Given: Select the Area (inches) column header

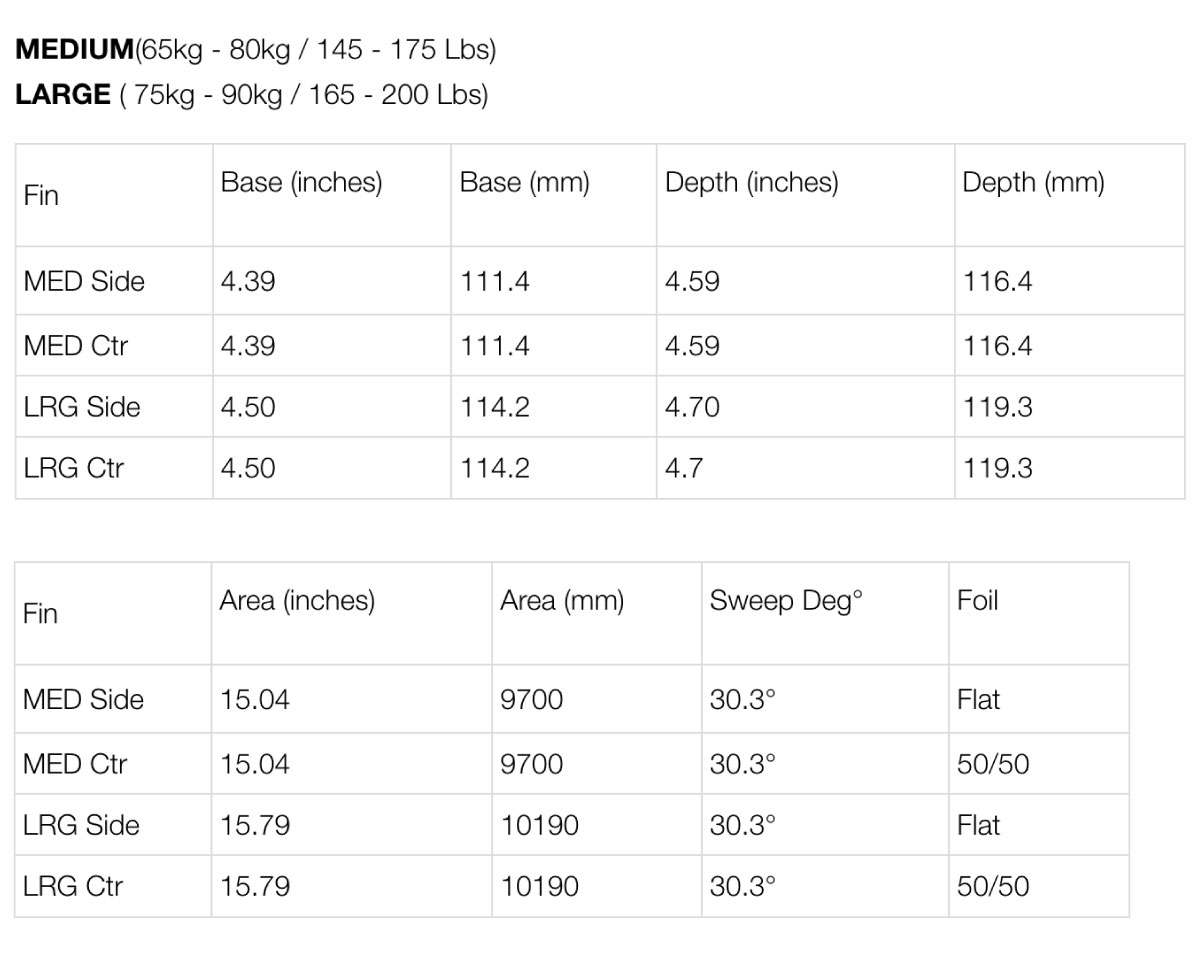Looking at the screenshot, I should point(298,600).
